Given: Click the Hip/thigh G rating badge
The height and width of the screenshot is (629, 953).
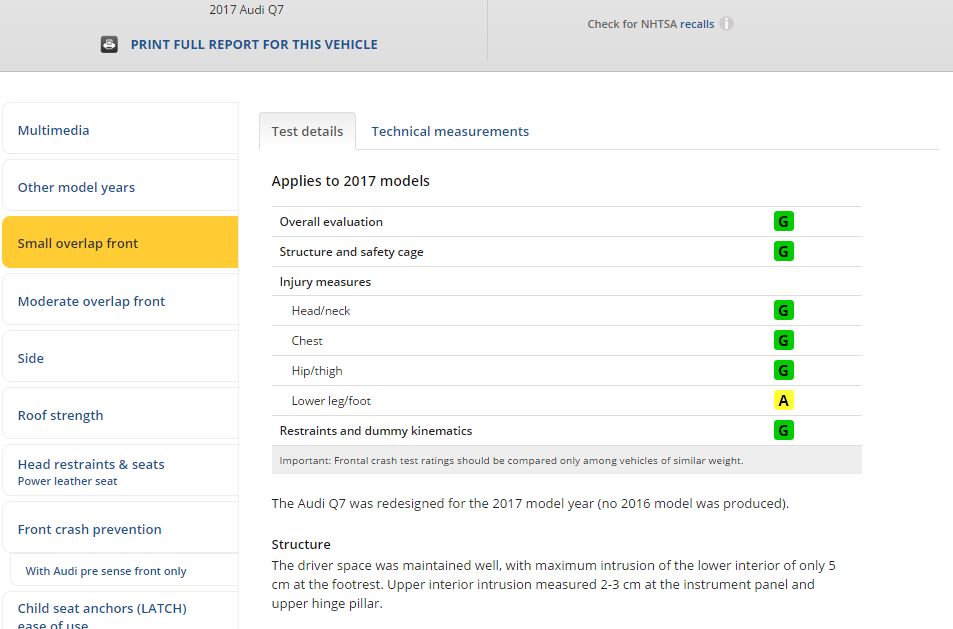Looking at the screenshot, I should (783, 370).
